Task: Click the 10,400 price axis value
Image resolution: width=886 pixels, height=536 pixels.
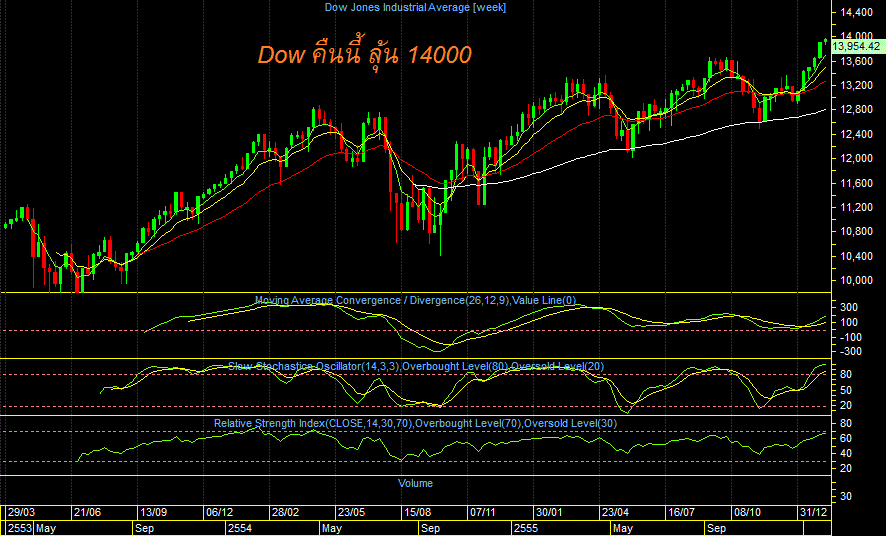Action: point(856,256)
